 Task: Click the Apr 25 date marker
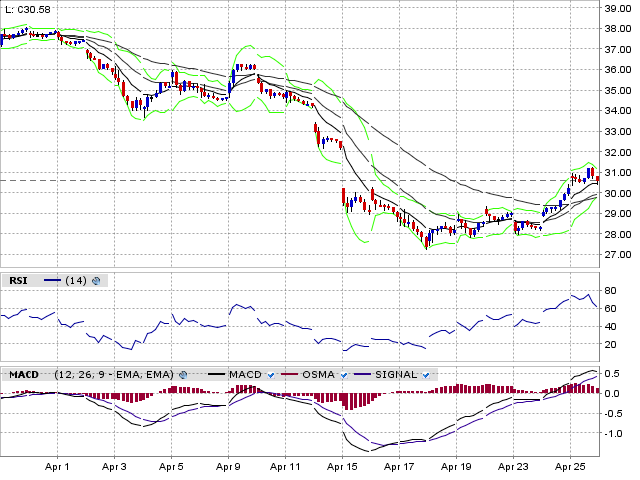(x=571, y=467)
